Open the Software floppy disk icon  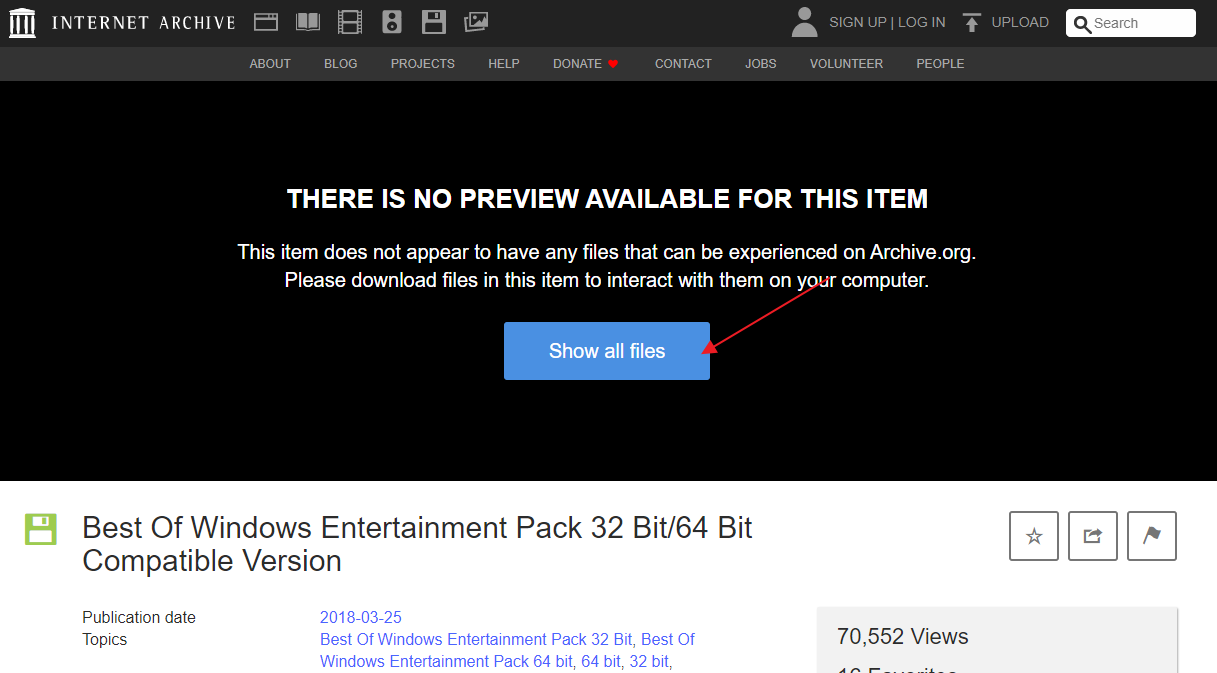(434, 21)
